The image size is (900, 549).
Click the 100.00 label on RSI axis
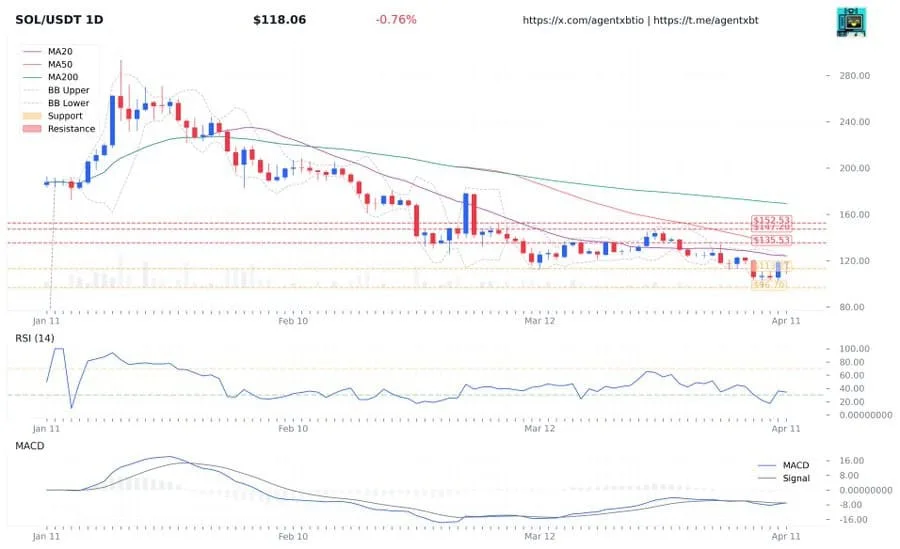coord(854,349)
